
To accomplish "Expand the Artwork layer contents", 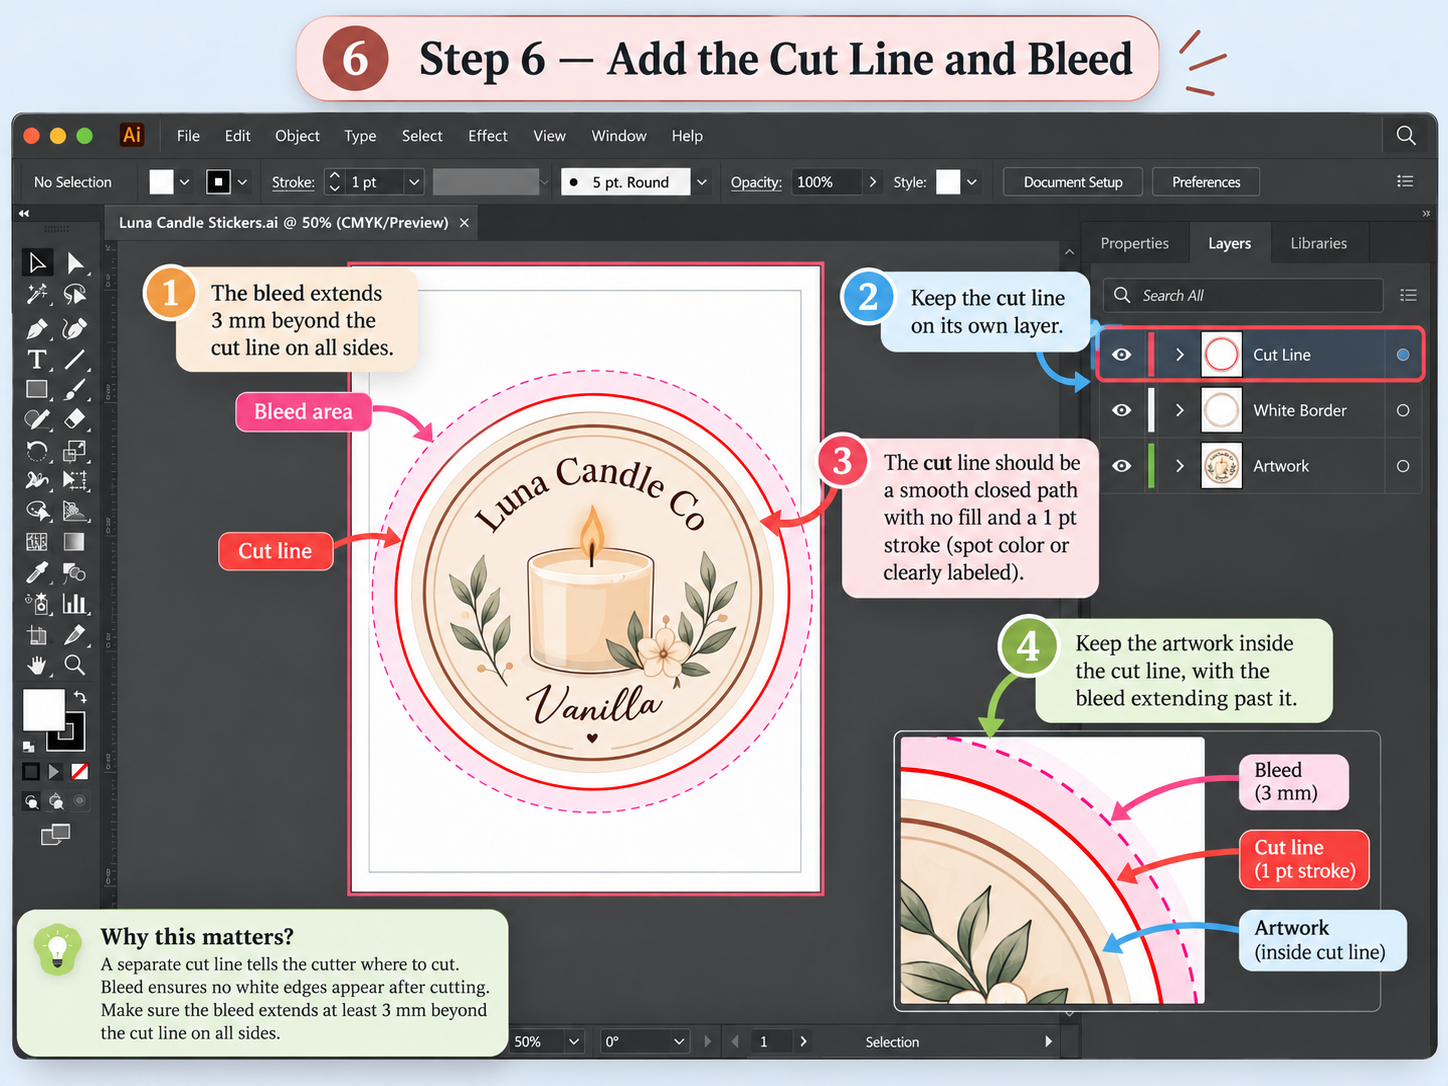I will point(1180,466).
